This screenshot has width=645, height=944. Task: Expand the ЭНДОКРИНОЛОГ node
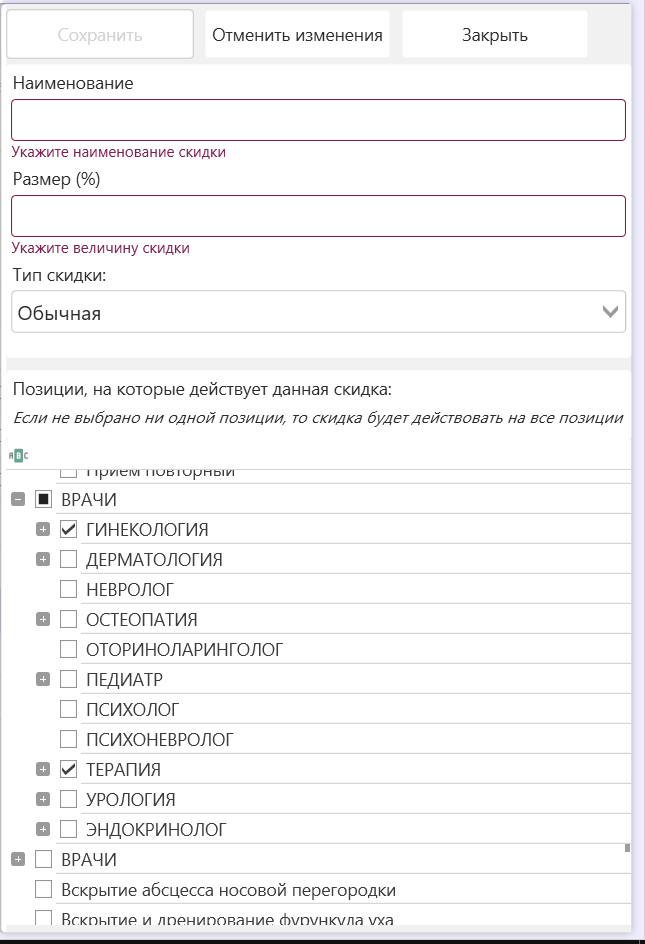point(43,829)
